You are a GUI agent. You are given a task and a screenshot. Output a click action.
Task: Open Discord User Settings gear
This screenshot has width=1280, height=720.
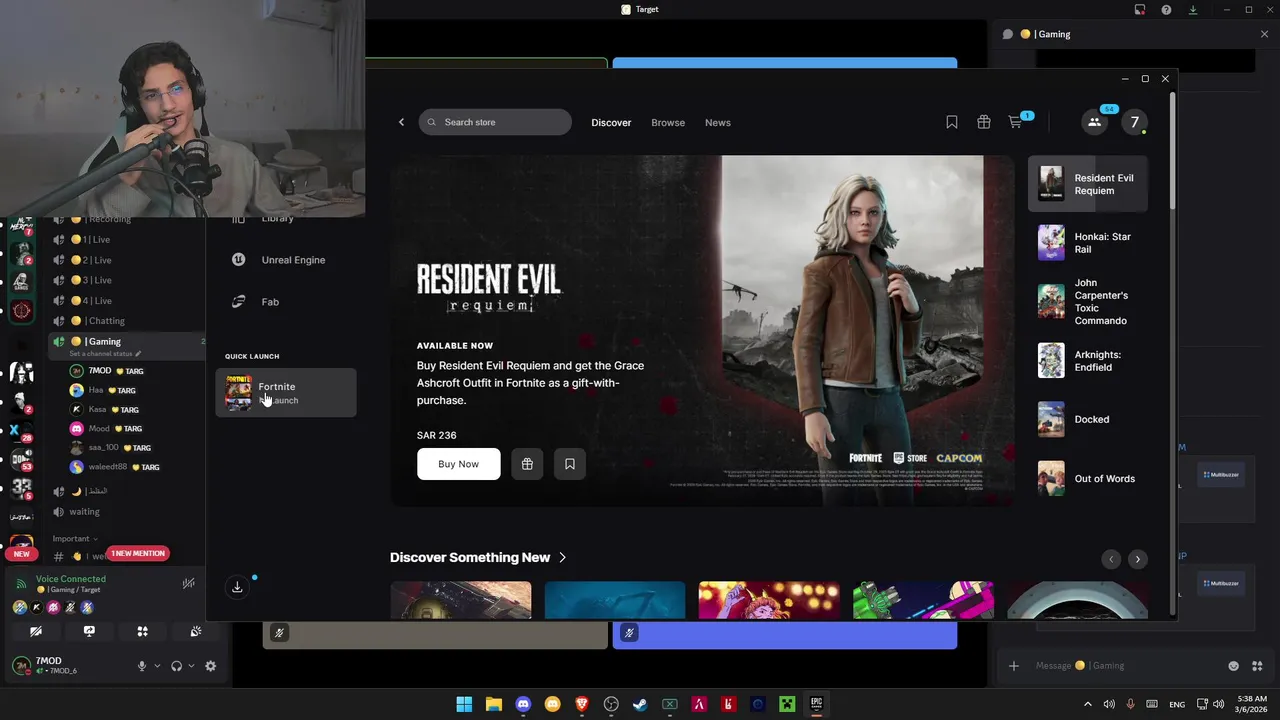click(x=210, y=666)
